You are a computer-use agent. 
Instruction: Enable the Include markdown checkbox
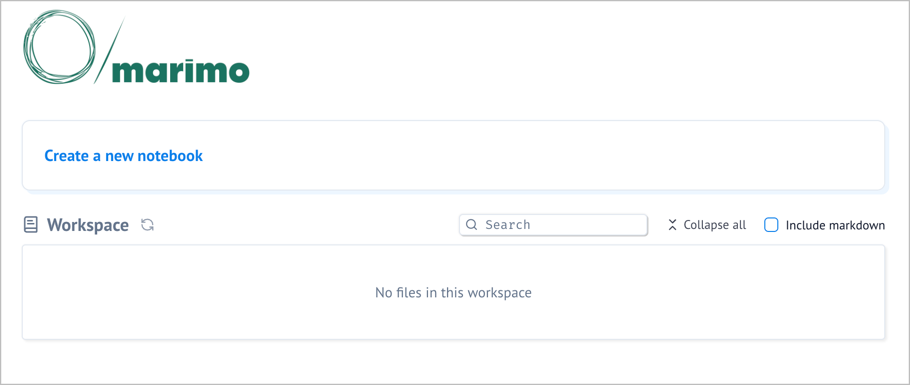pos(771,225)
